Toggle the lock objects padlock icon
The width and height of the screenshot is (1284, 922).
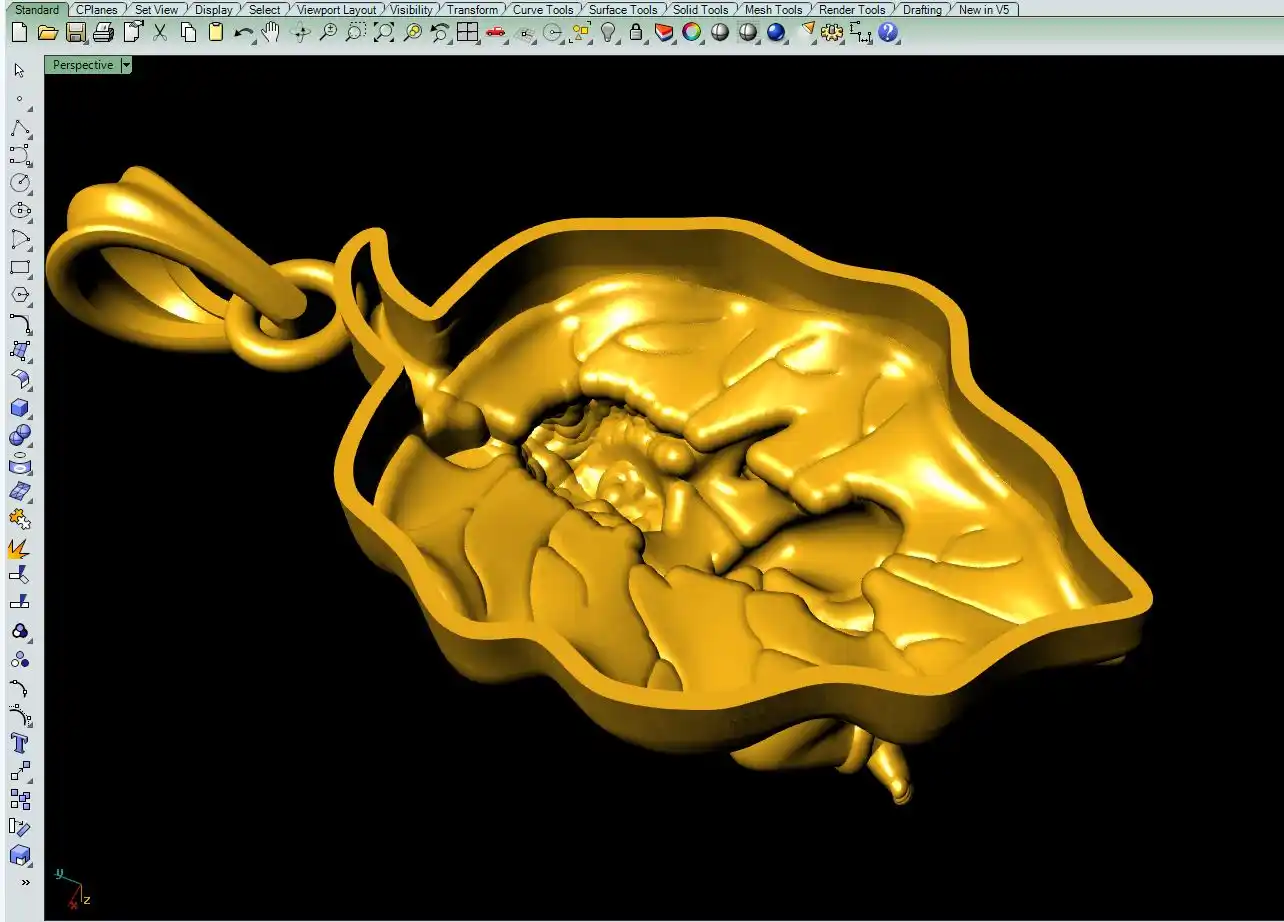click(636, 33)
